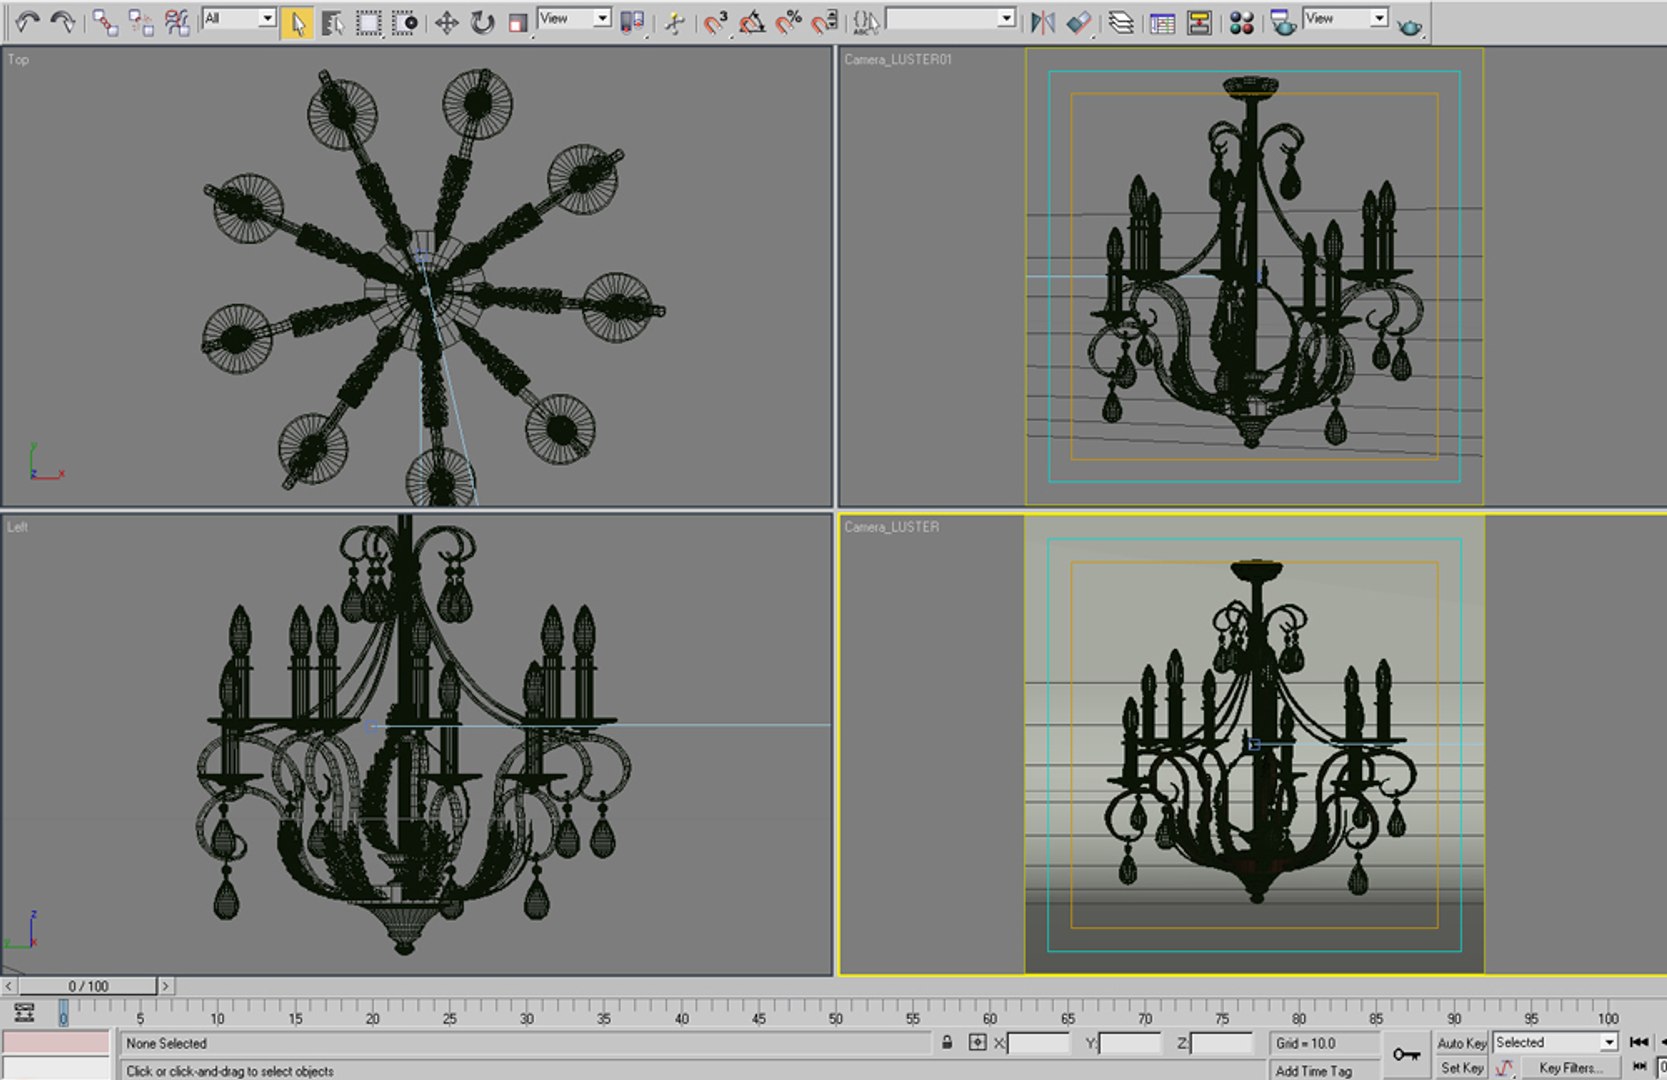
Task: Click the Use Pivot Point Center icon
Action: point(632,22)
